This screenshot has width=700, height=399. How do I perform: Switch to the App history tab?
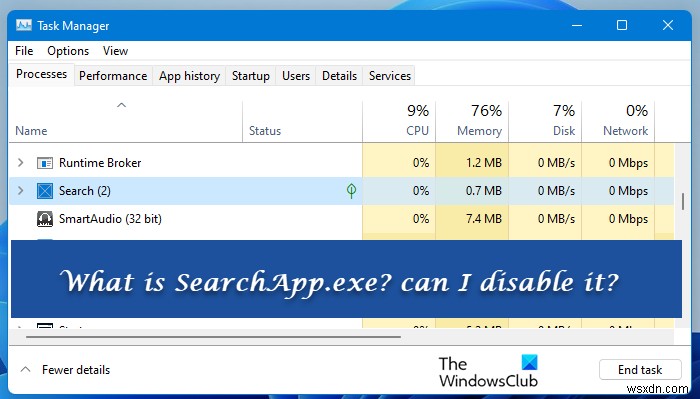point(189,76)
